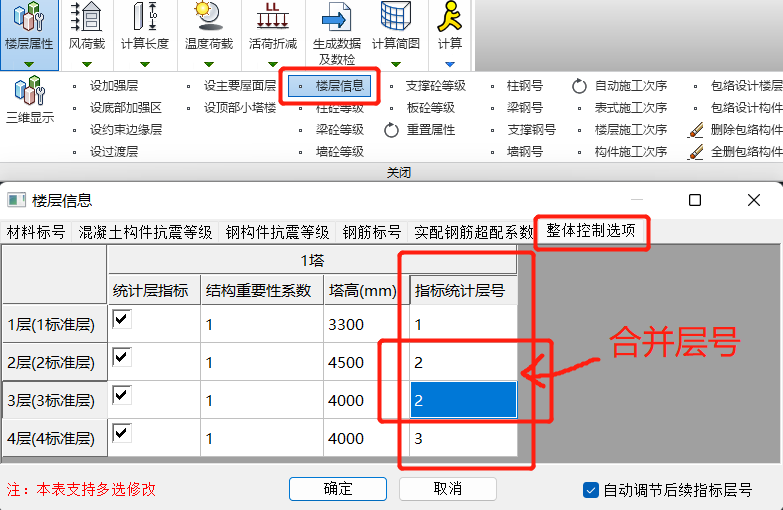Select the 表式施工次序 command
This screenshot has height=510, width=783.
631,108
